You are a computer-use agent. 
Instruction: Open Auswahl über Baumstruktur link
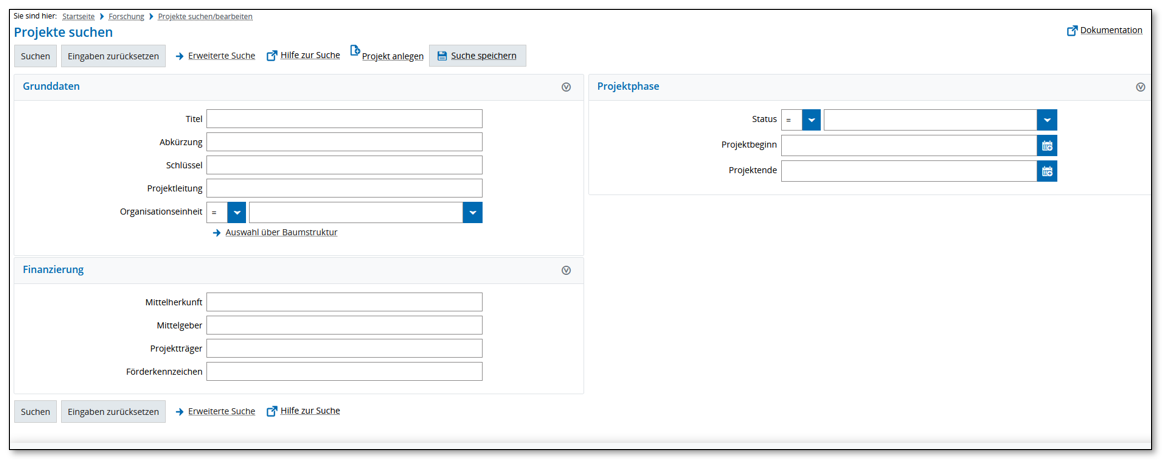coord(281,233)
